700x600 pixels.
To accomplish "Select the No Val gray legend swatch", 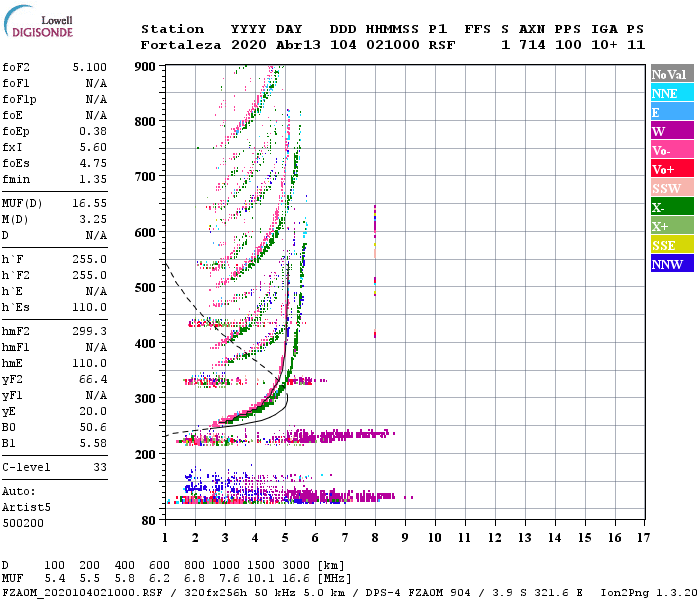I will [x=672, y=74].
